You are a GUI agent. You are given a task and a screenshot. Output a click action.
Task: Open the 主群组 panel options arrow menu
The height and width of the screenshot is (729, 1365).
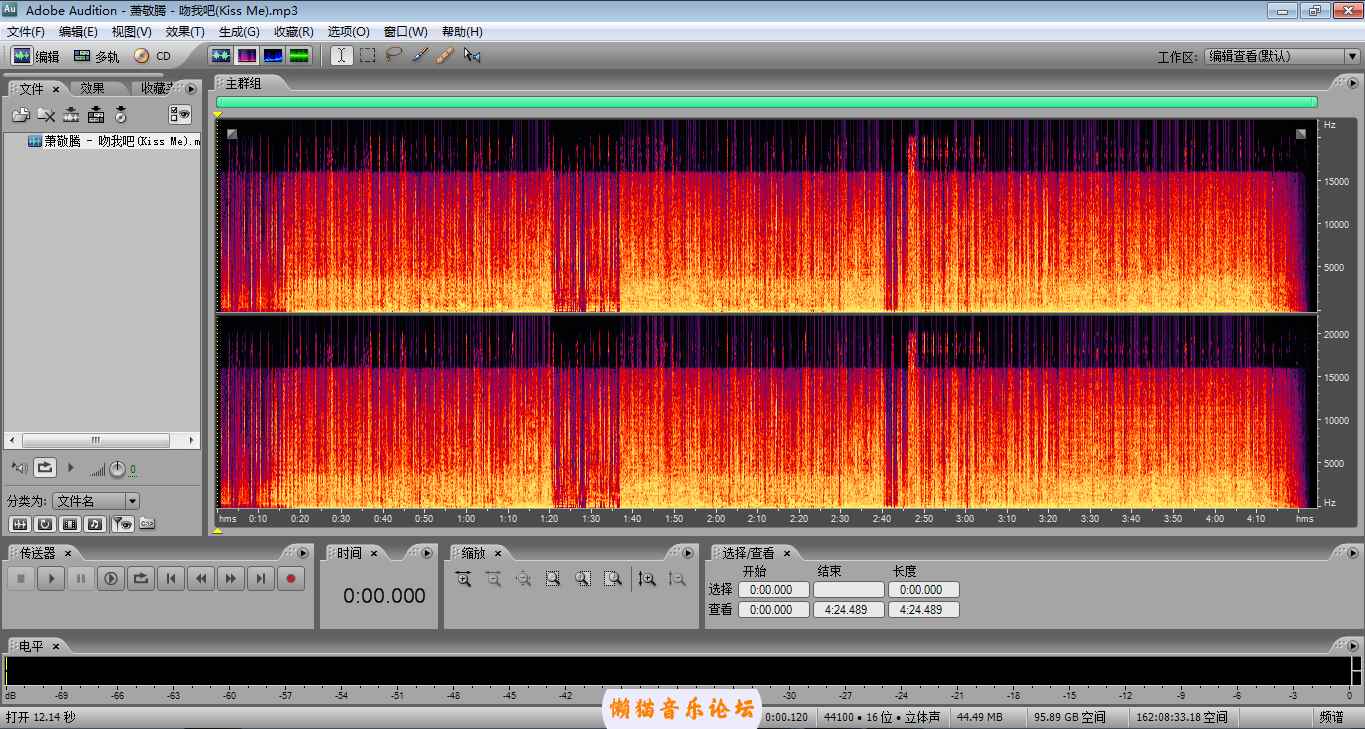click(x=1352, y=83)
